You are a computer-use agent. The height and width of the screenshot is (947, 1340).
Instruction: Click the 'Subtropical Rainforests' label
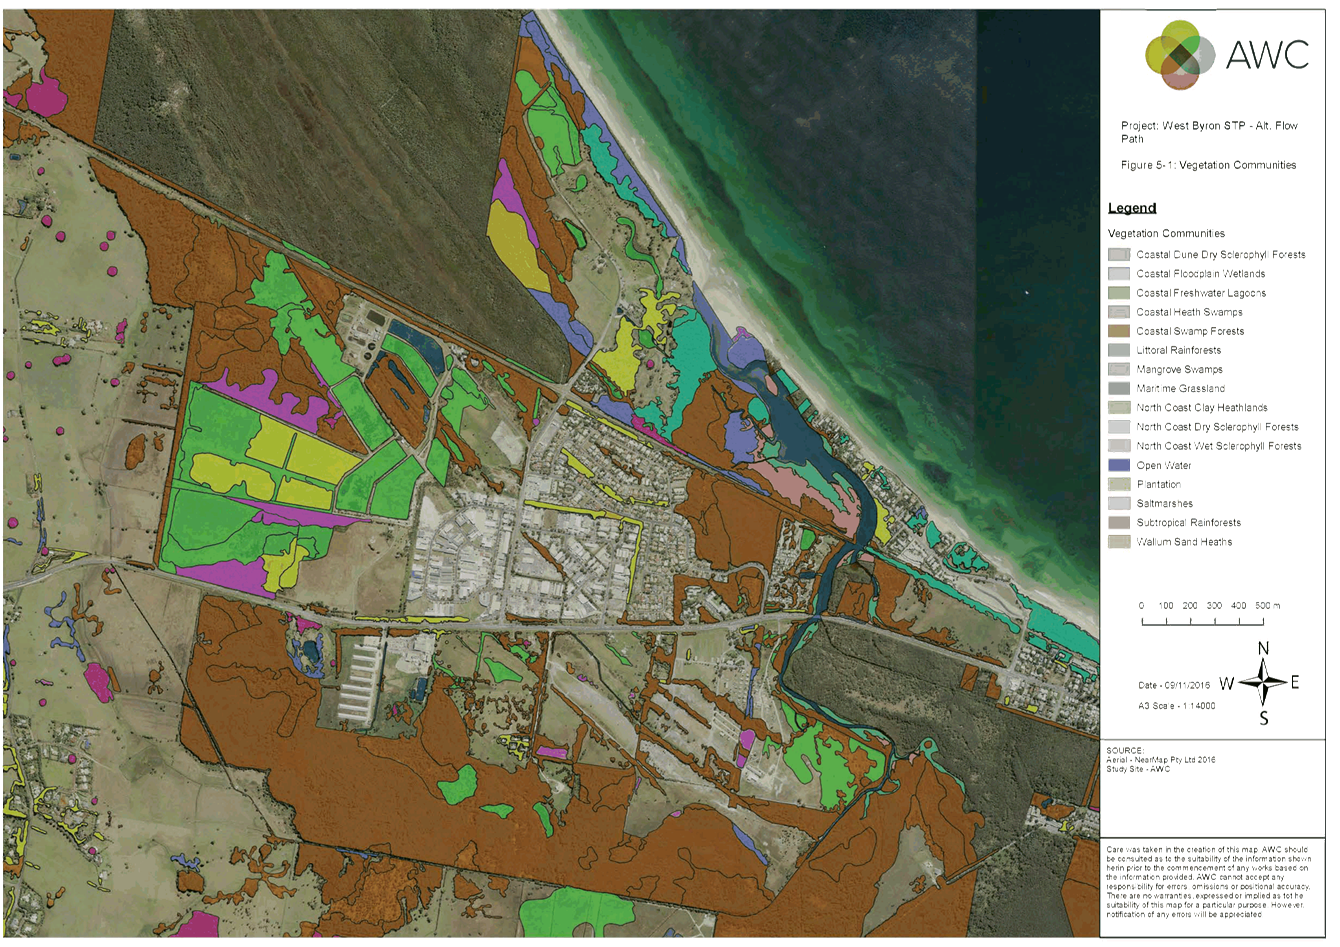1188,522
